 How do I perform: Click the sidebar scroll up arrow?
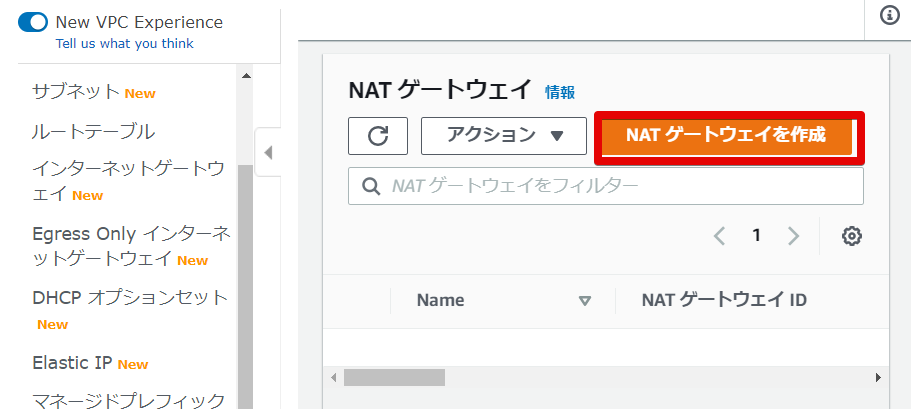click(246, 76)
